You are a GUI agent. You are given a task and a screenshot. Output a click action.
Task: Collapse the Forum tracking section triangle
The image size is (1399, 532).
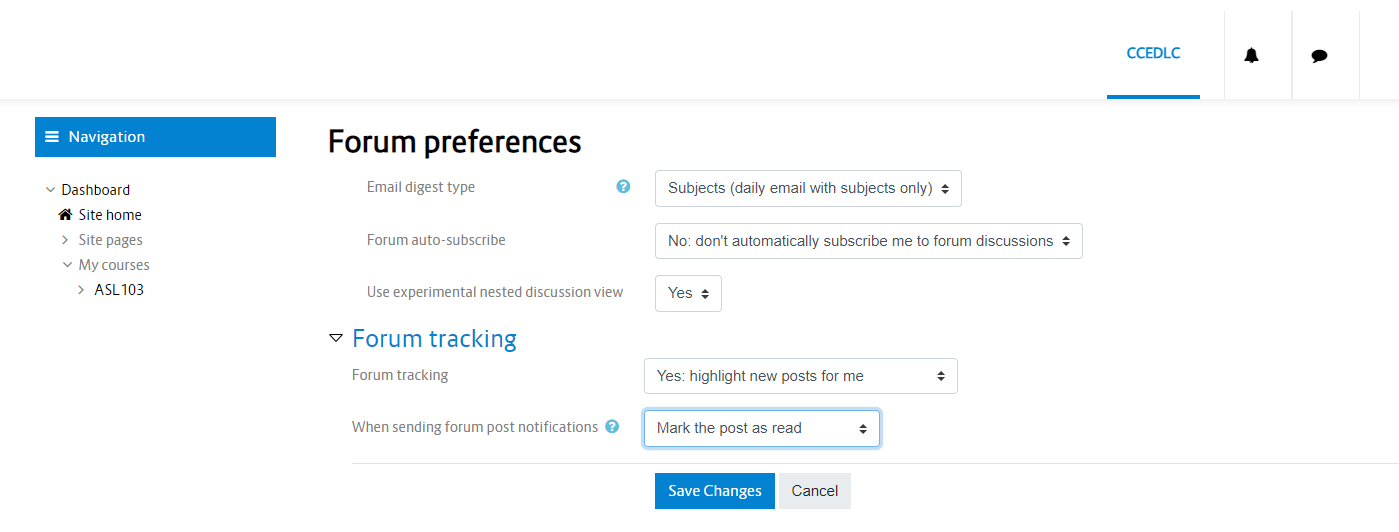pyautogui.click(x=336, y=339)
